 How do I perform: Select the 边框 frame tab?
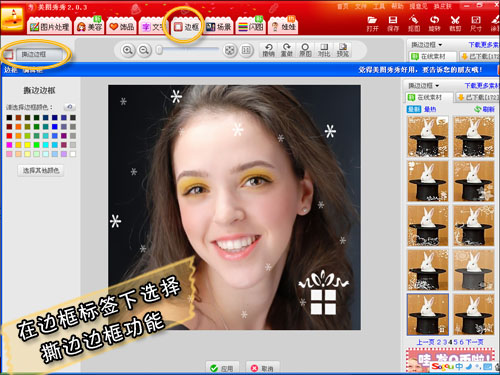point(186,27)
